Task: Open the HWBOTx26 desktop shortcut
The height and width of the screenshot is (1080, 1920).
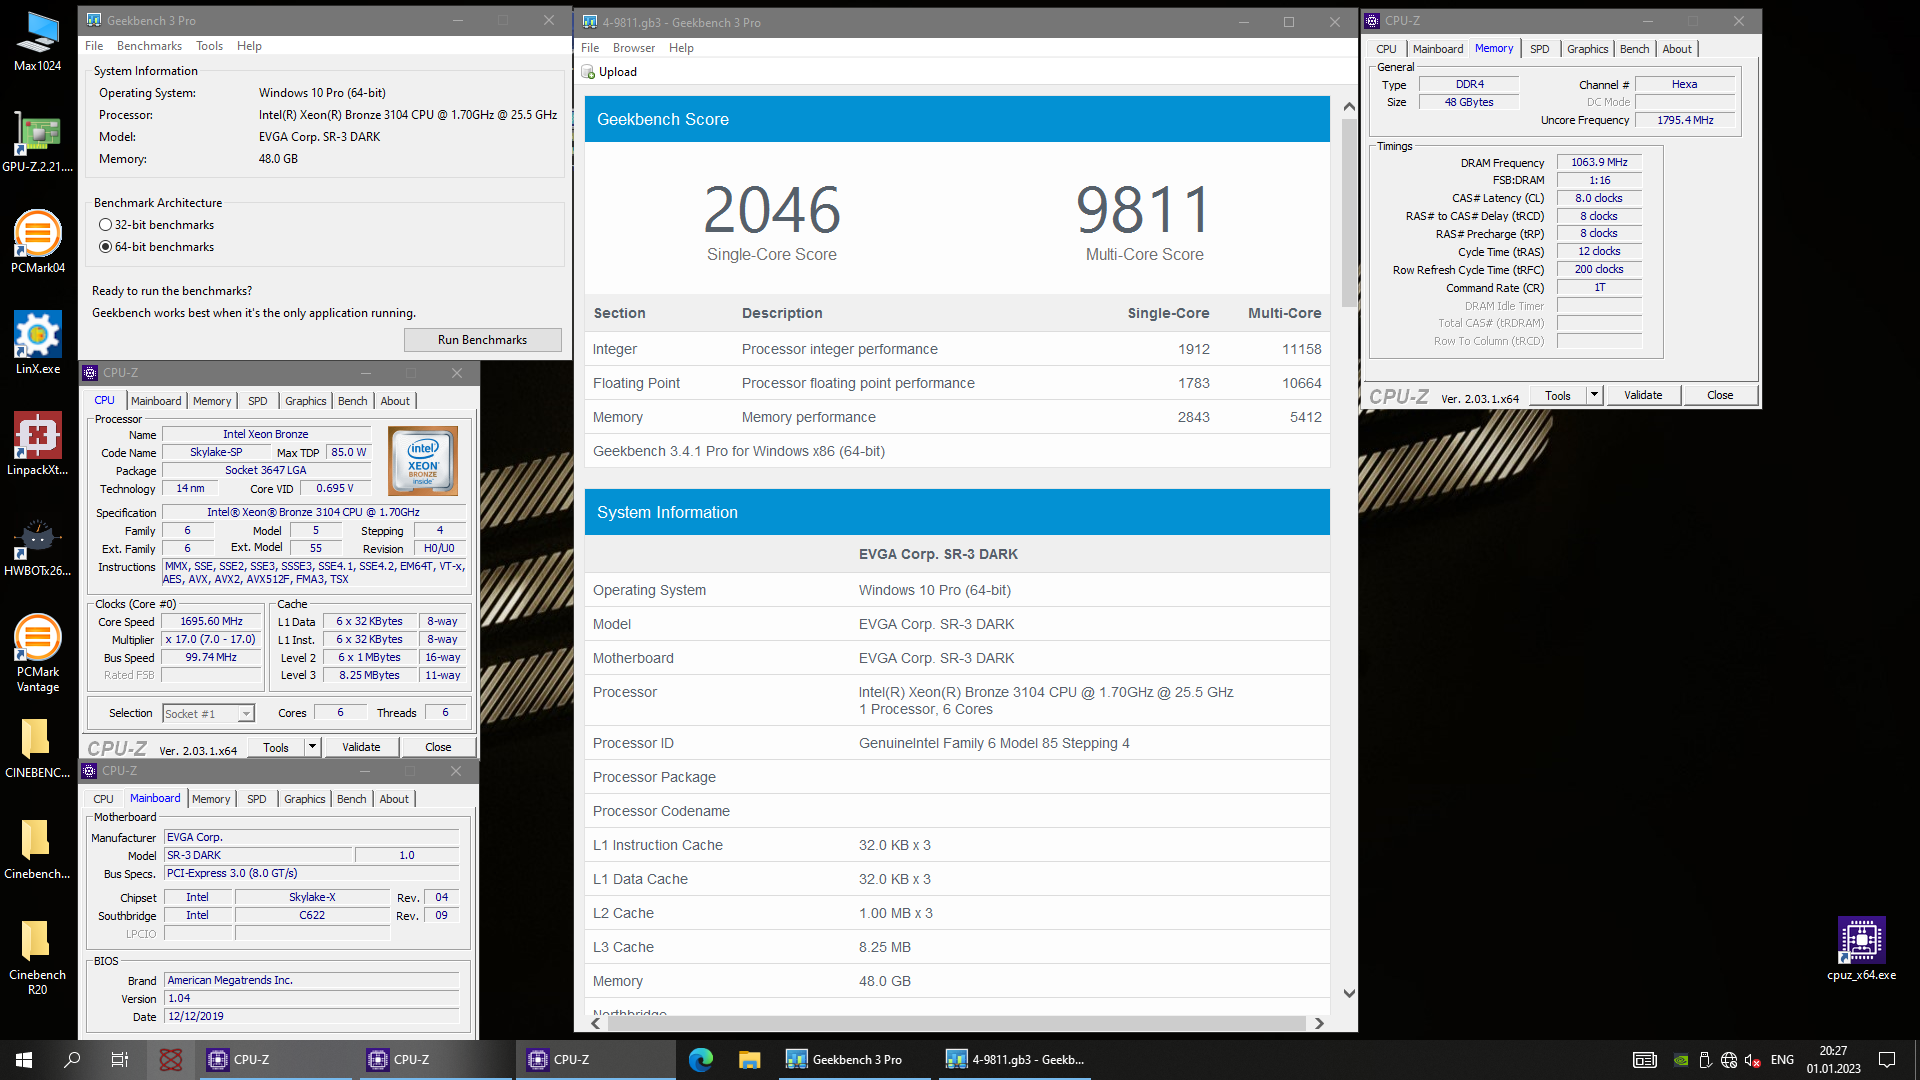Action: pos(37,546)
